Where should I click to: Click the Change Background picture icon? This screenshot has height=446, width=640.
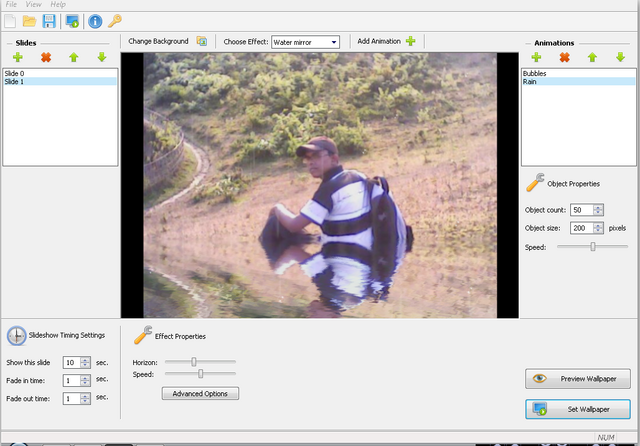click(201, 41)
